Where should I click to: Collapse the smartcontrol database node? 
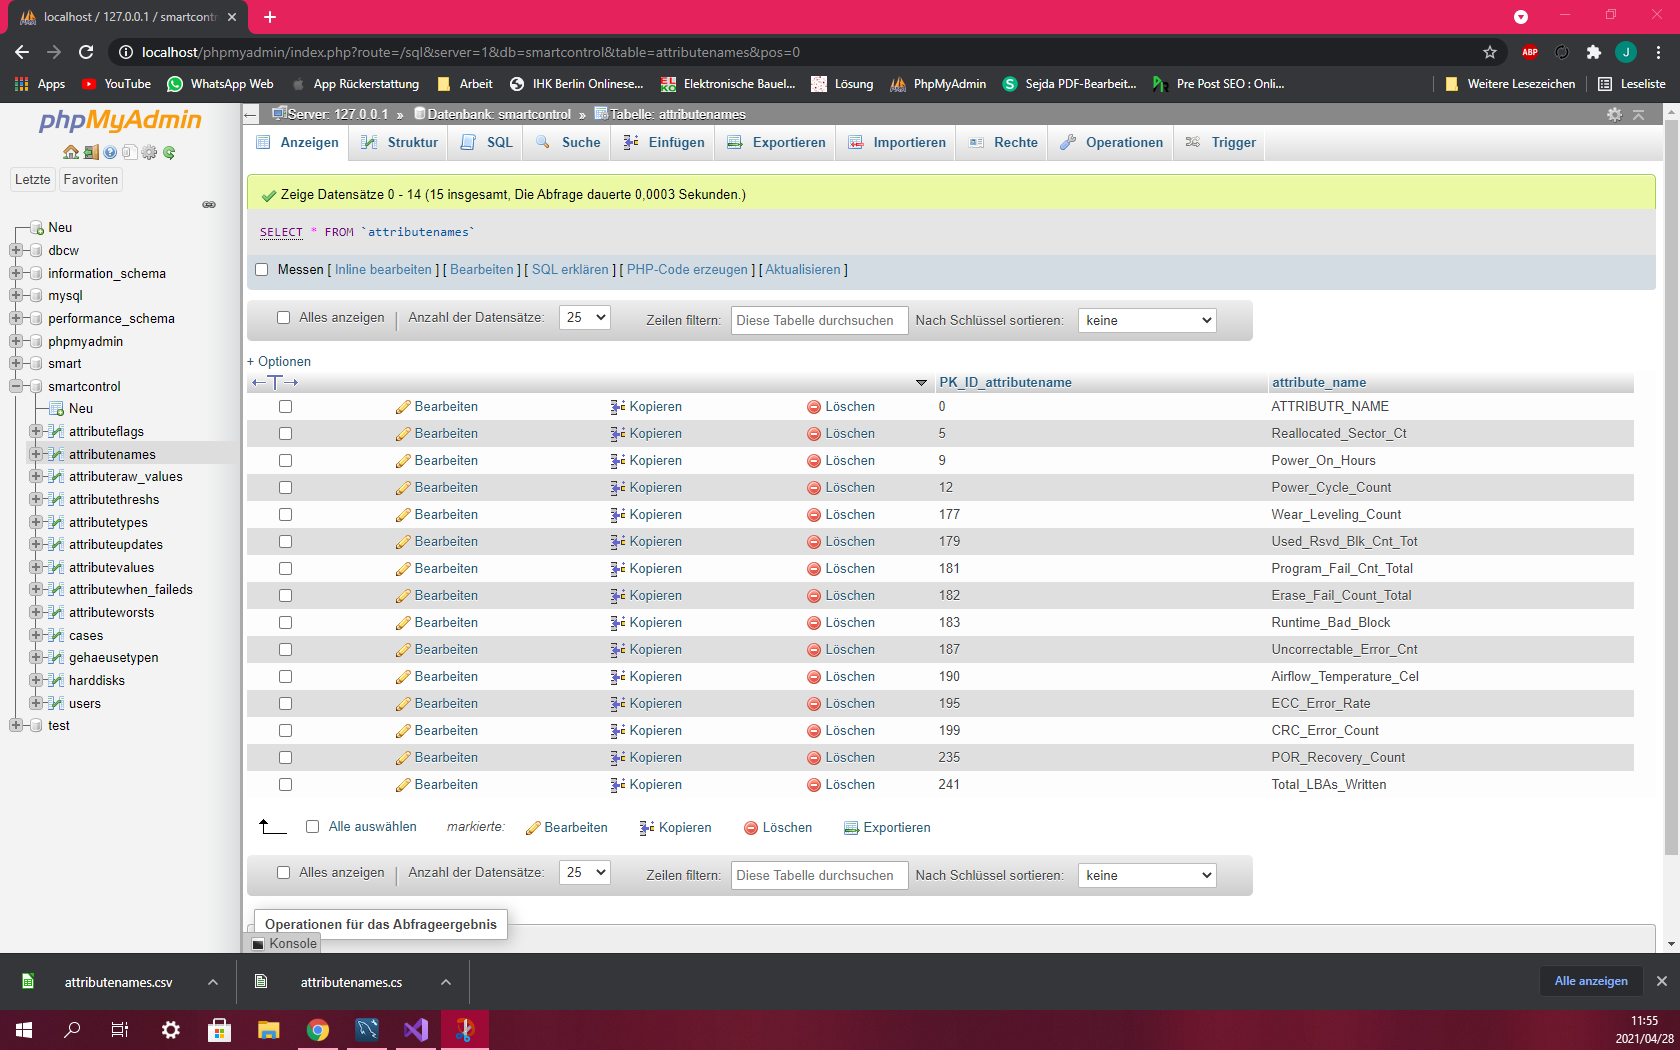coord(16,386)
